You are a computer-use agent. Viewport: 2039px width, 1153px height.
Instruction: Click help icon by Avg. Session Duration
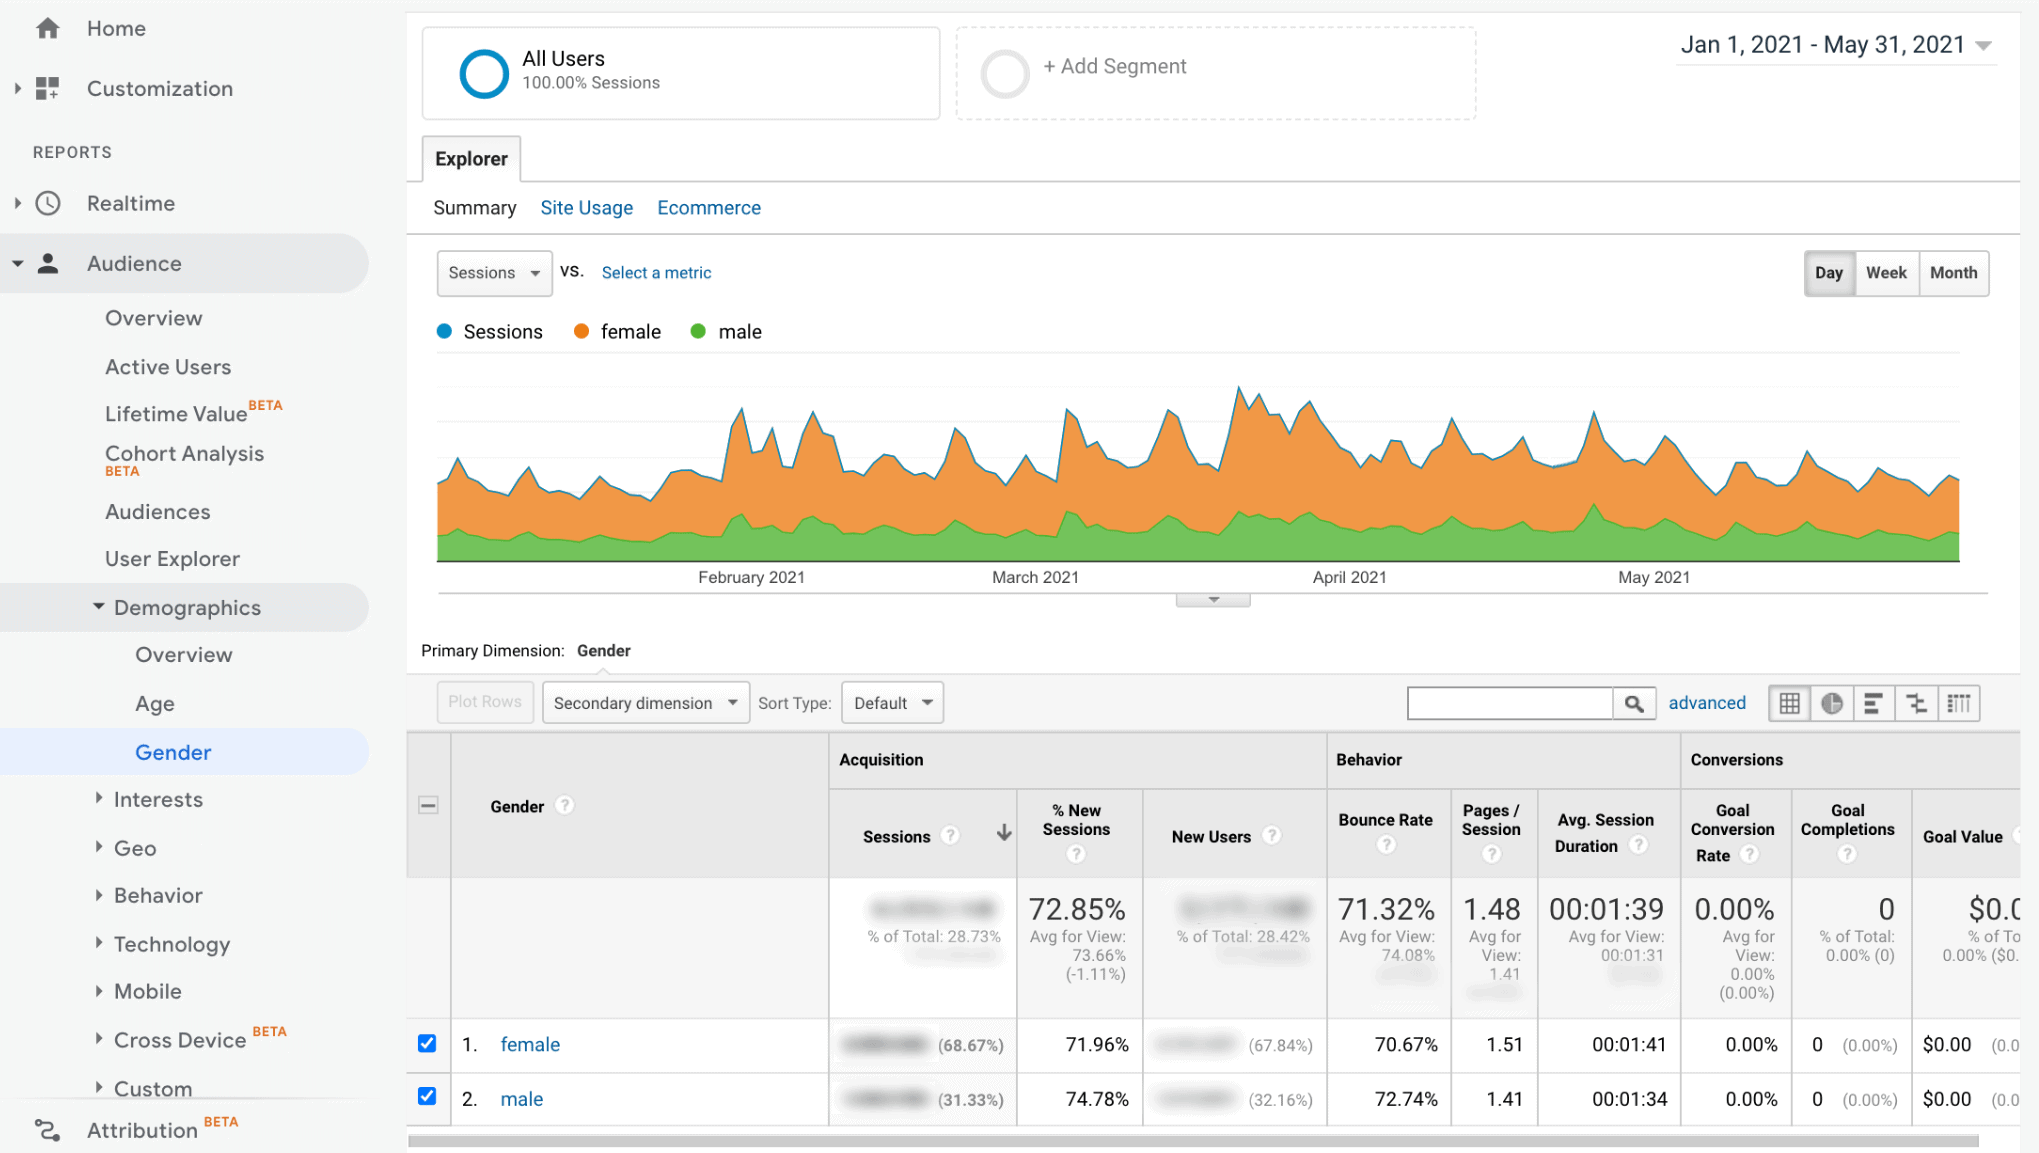(1638, 845)
